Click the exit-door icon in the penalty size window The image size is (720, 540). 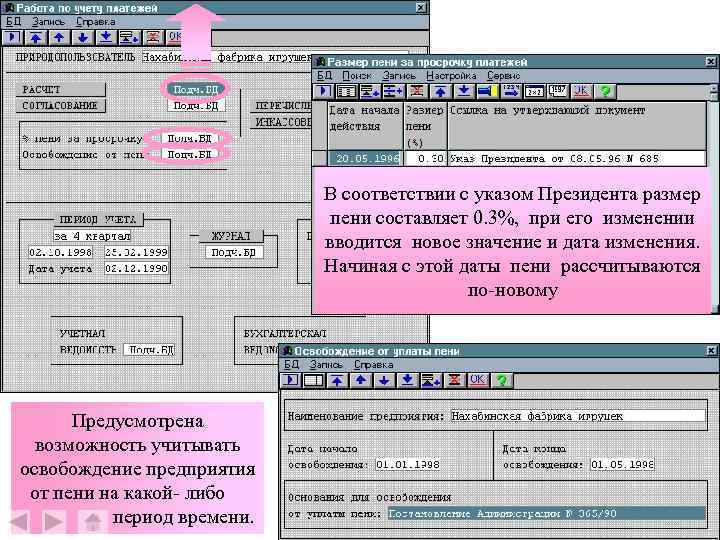323,91
